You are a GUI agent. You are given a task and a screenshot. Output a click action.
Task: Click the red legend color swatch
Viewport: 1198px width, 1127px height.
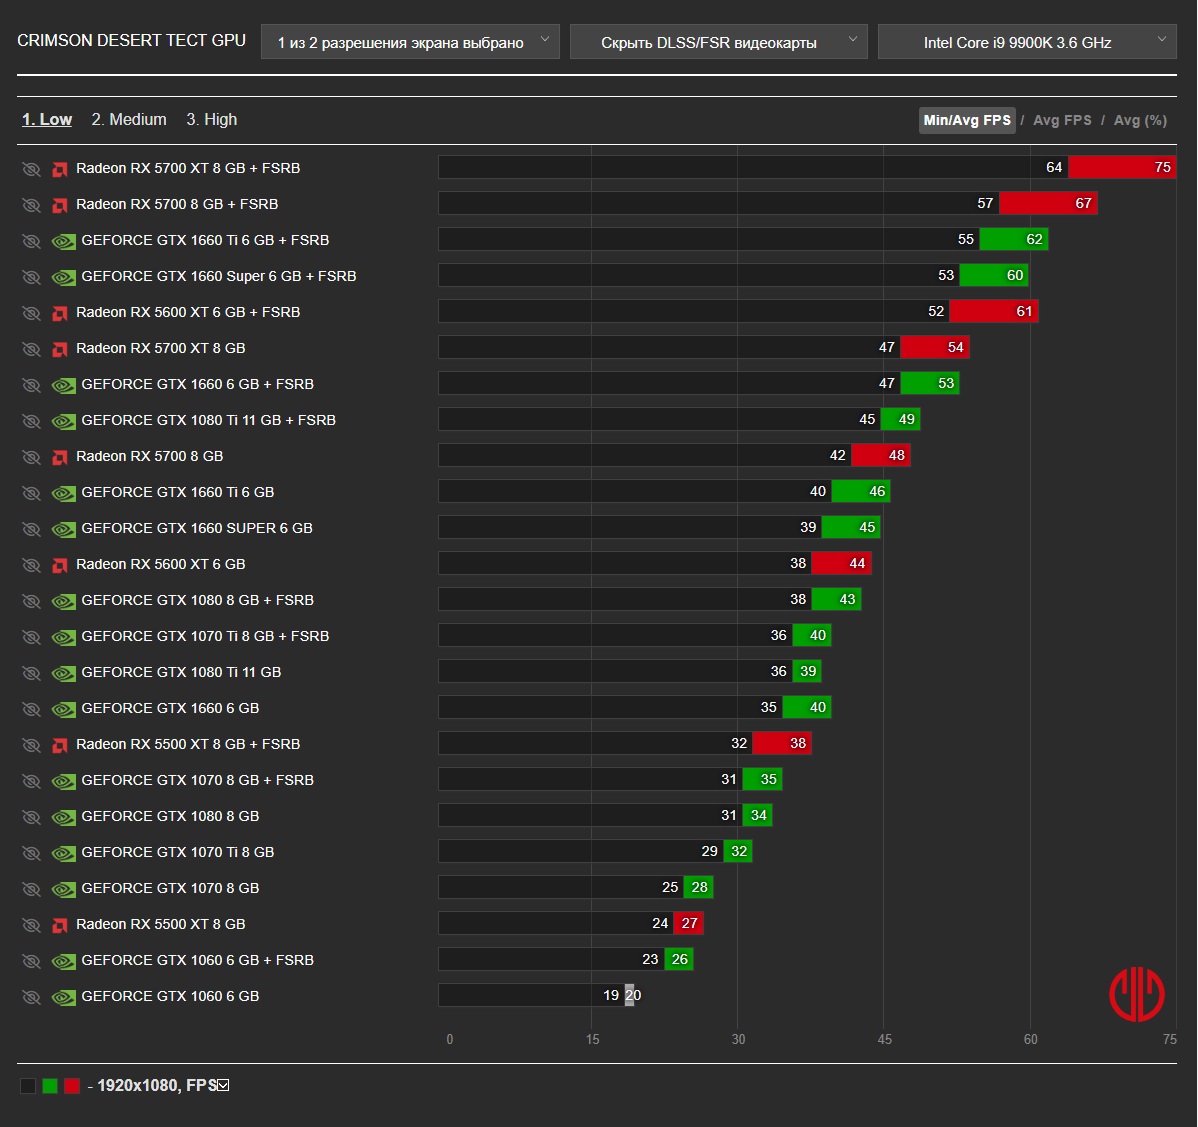(x=72, y=1086)
